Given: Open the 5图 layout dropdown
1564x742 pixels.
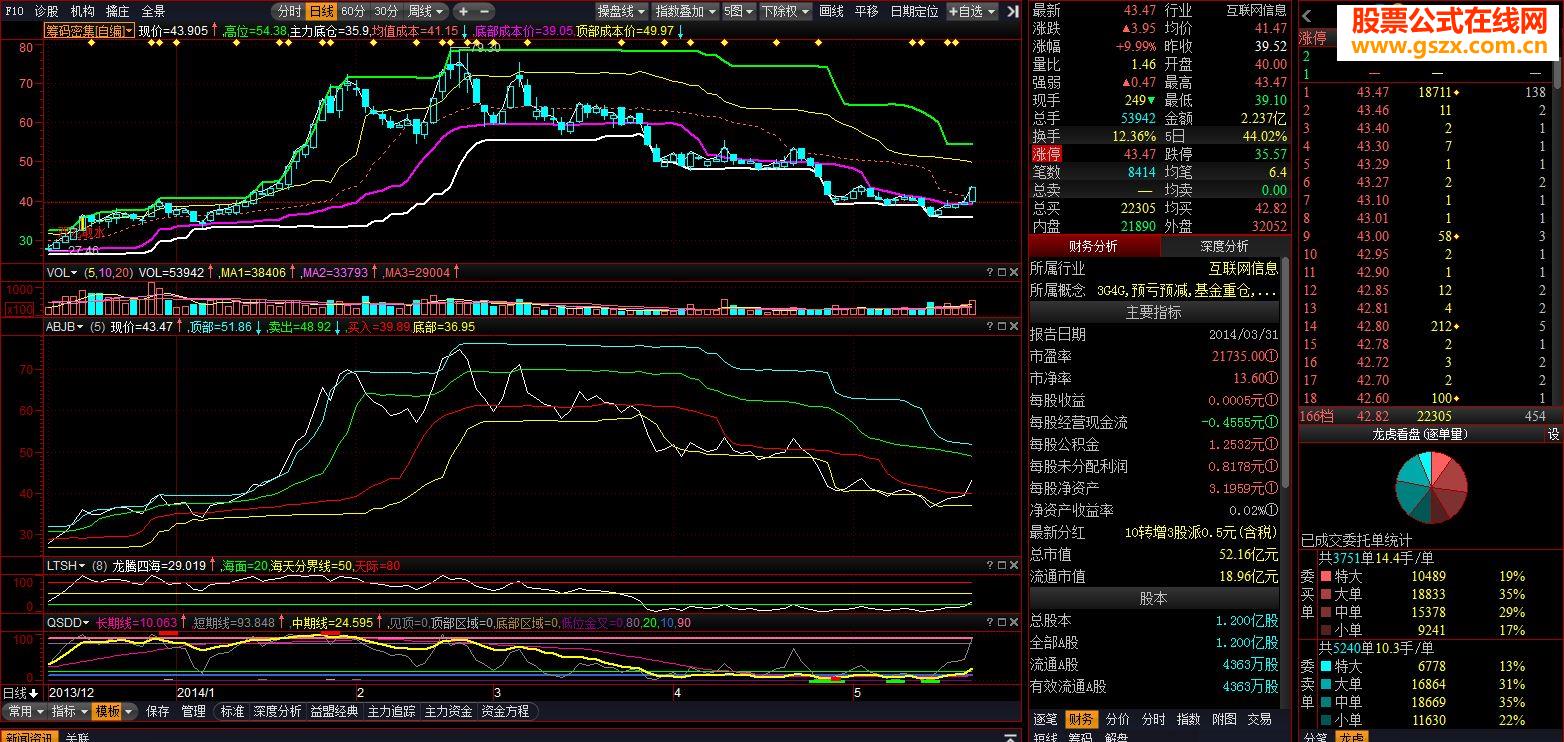Looking at the screenshot, I should click(739, 11).
